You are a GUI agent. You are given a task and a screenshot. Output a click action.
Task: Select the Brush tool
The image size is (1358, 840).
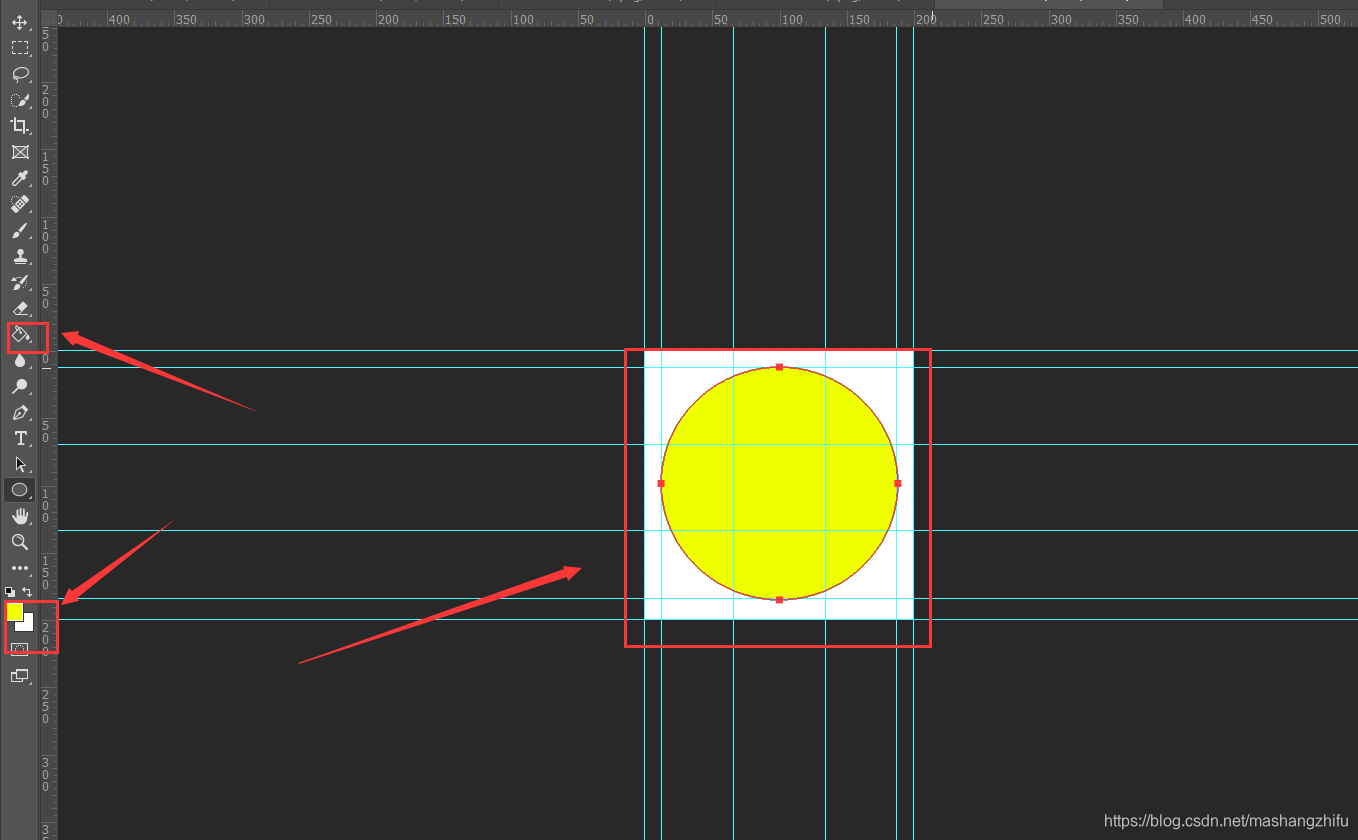click(x=19, y=230)
